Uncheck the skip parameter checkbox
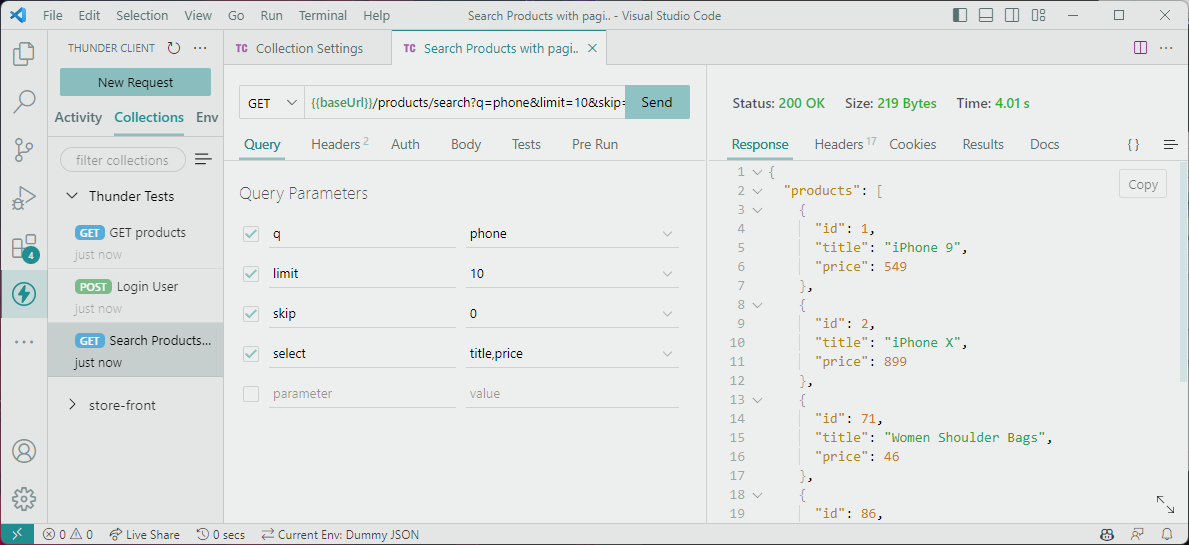 [x=251, y=314]
